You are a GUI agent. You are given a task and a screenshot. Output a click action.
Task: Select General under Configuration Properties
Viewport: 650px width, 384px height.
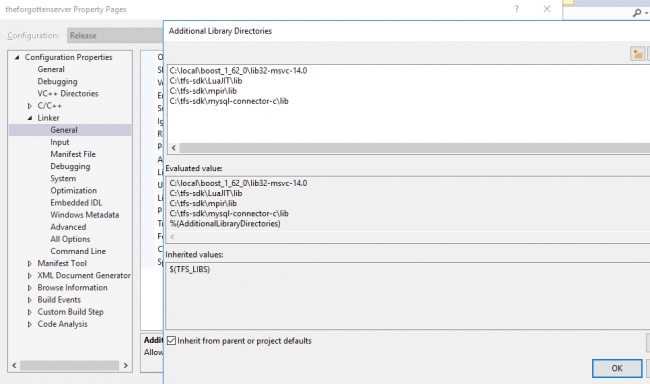(51, 69)
